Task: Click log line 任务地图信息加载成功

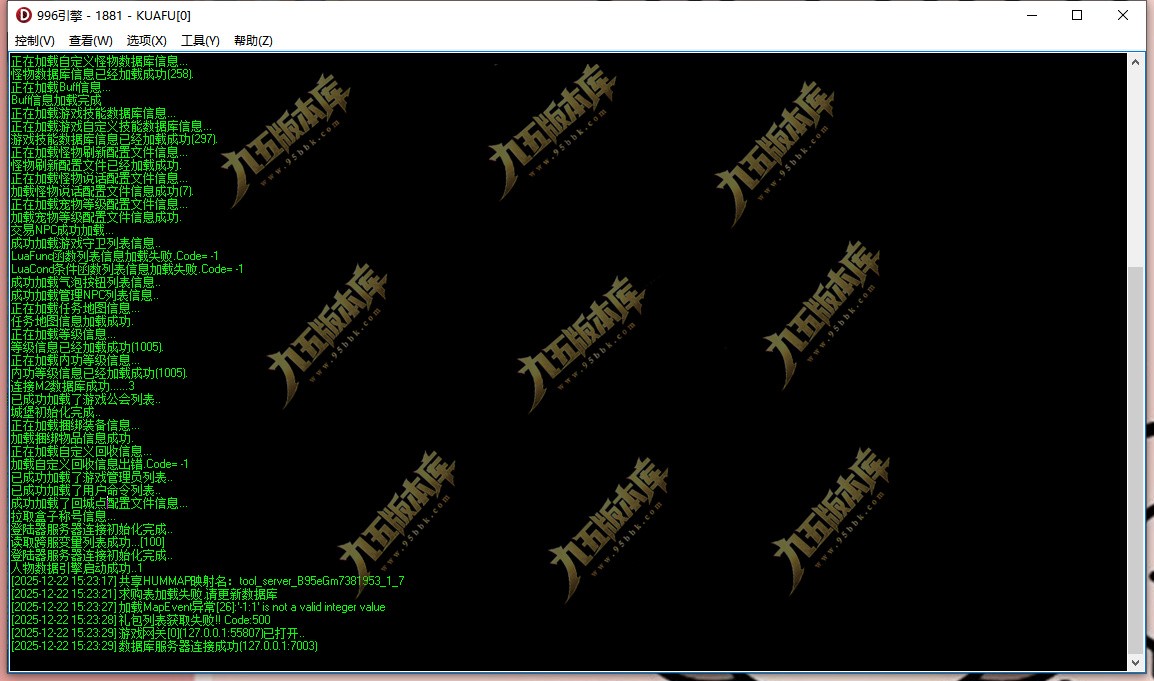Action: click(x=72, y=321)
